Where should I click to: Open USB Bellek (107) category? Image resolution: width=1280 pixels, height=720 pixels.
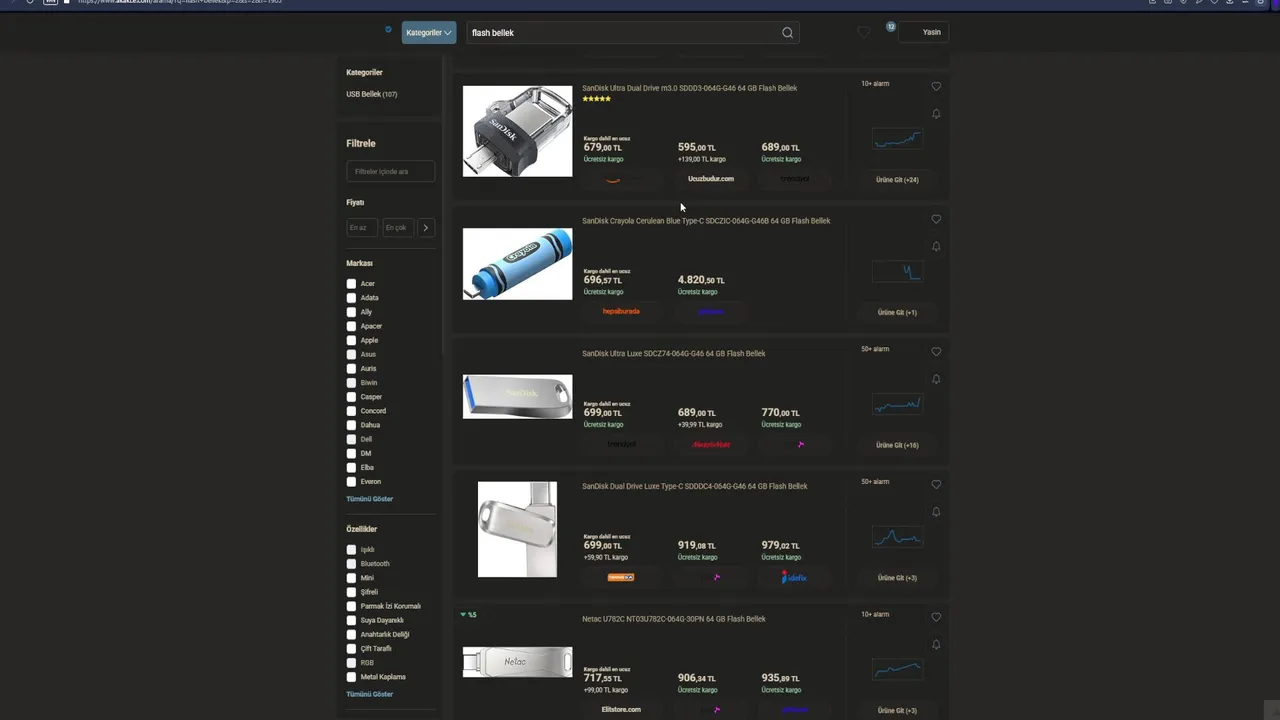pos(372,94)
